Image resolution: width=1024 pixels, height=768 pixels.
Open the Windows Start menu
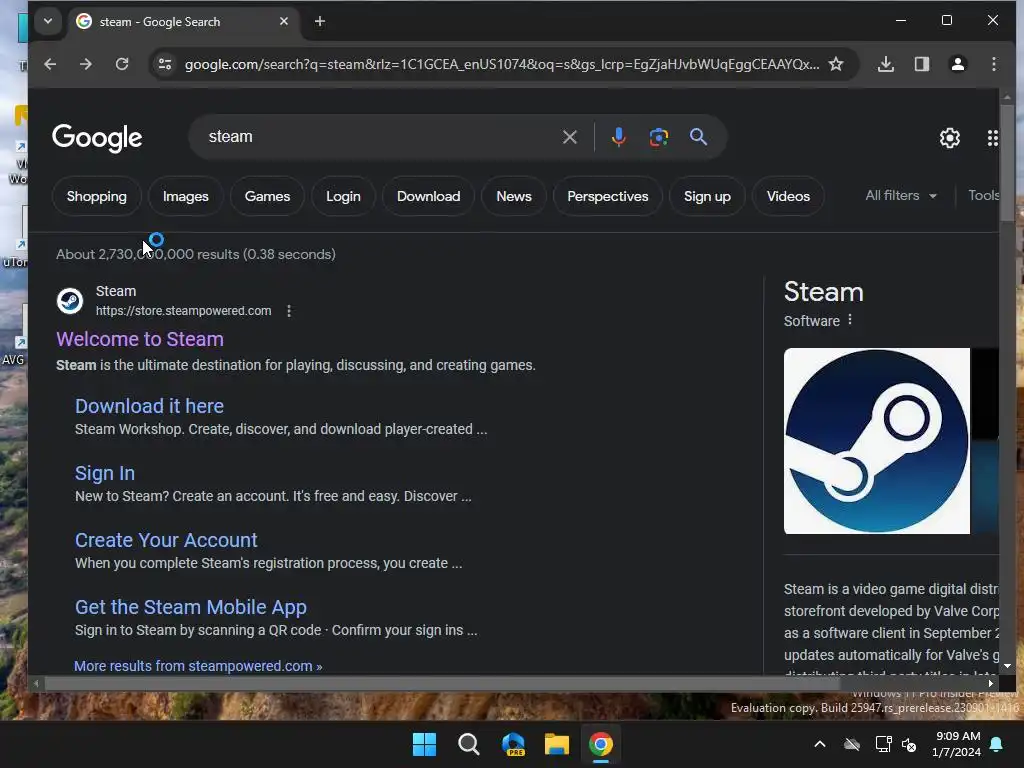click(424, 744)
